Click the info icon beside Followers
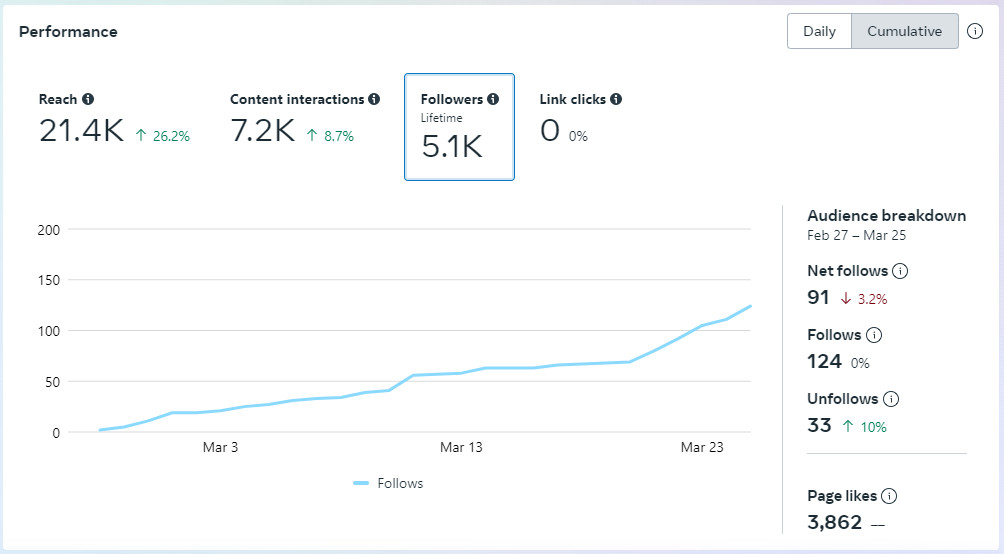Viewport: 1004px width, 554px height. tap(493, 99)
